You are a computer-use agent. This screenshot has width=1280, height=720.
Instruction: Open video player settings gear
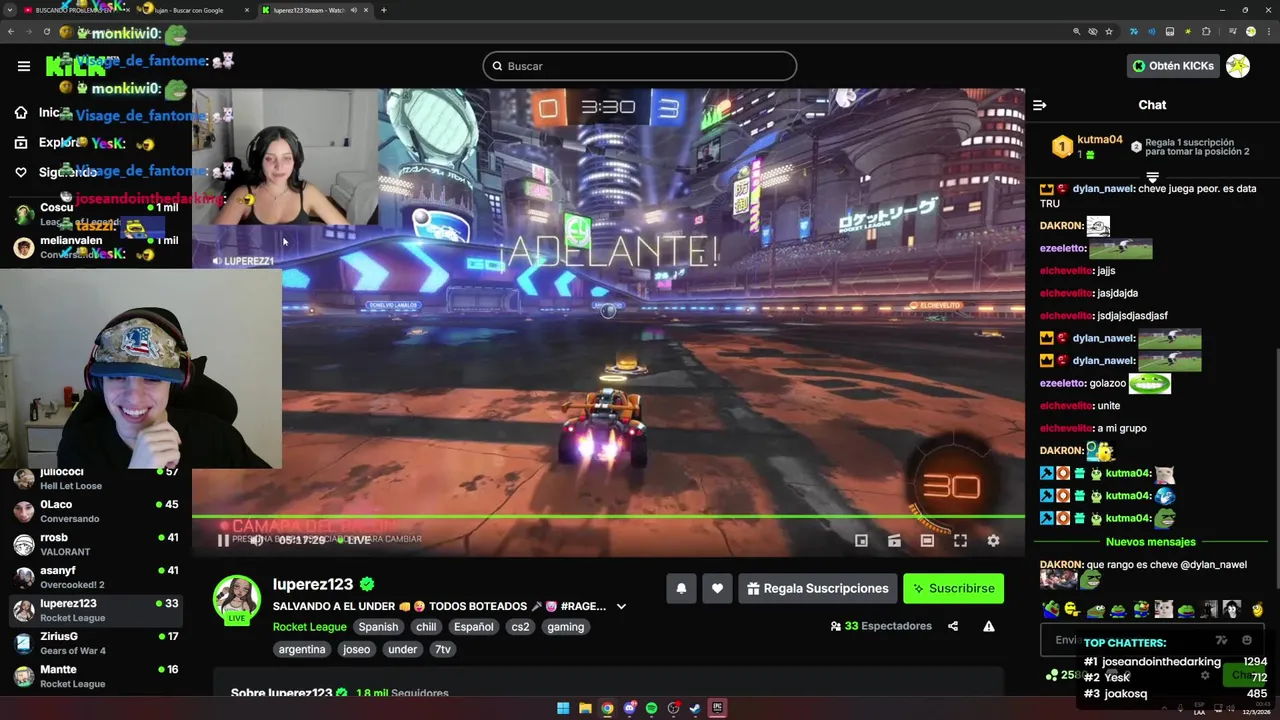993,541
